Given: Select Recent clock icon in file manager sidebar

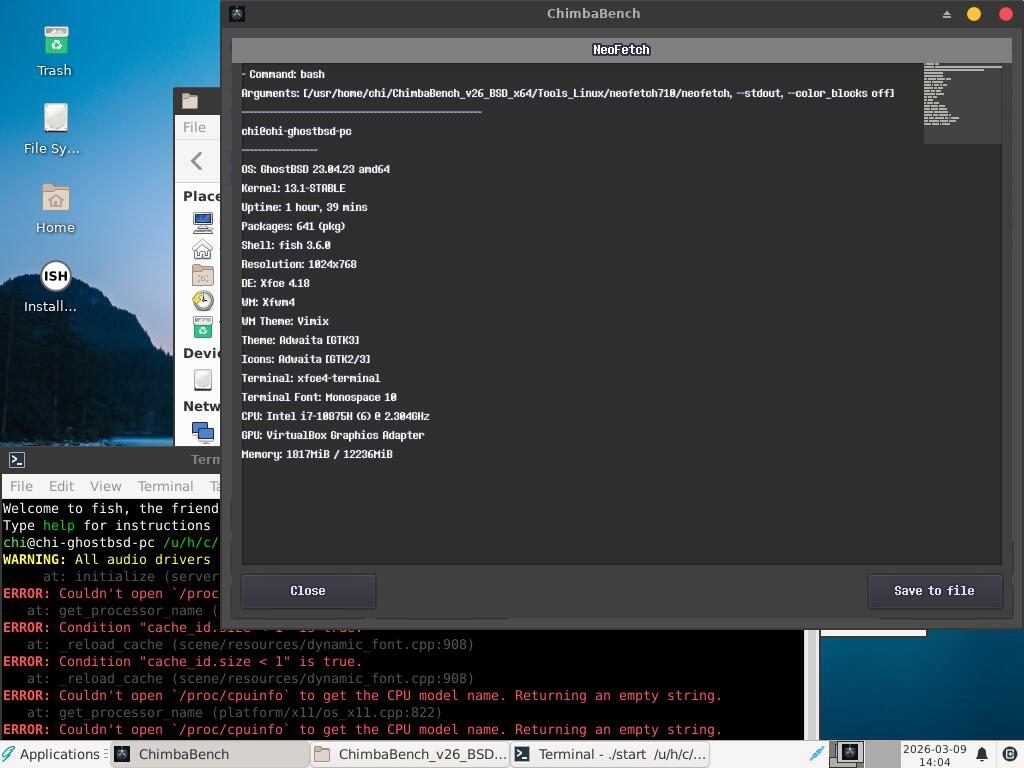Looking at the screenshot, I should pos(202,300).
